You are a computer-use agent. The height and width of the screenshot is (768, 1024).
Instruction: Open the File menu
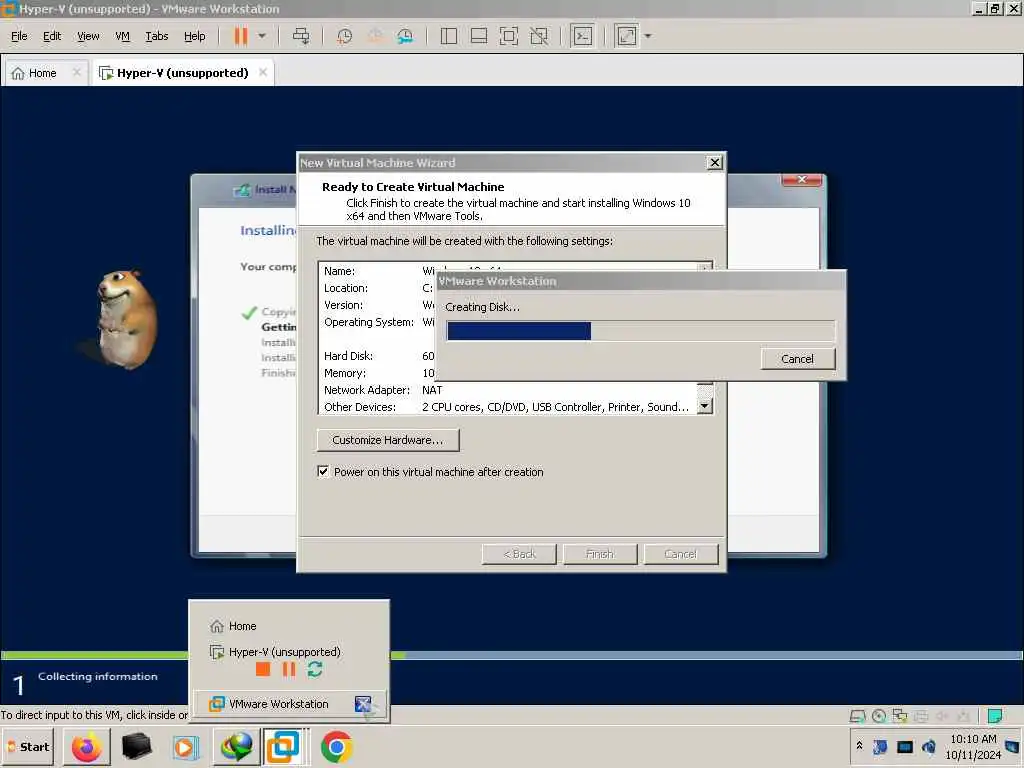[19, 36]
